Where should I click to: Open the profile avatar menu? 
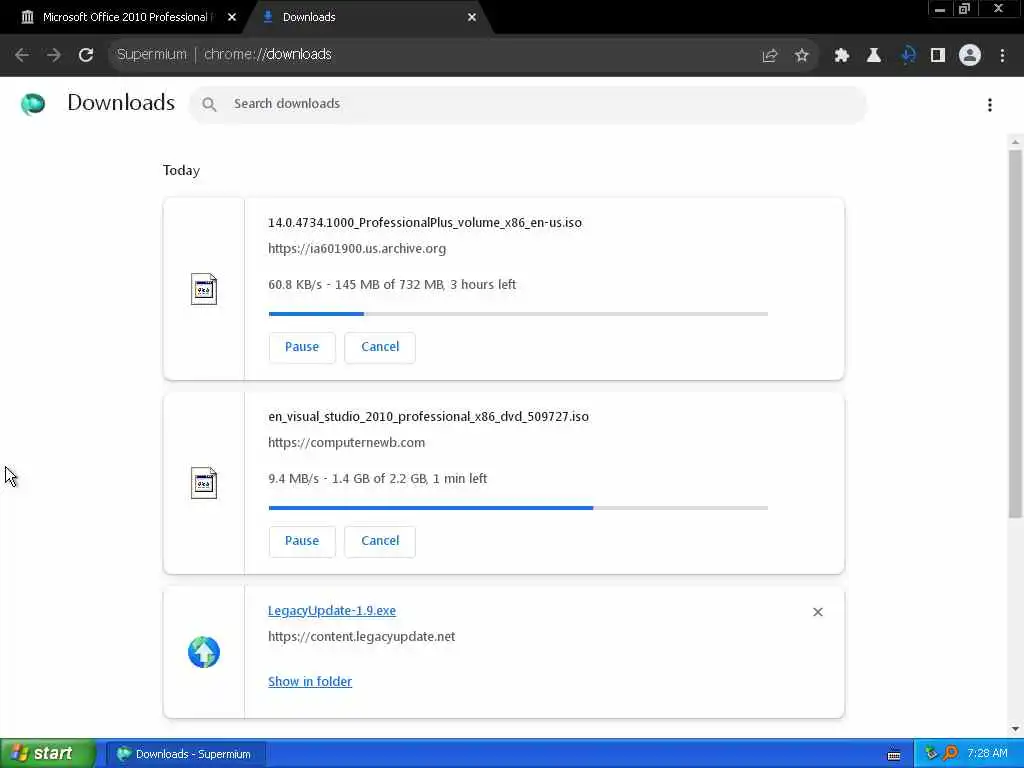pyautogui.click(x=970, y=55)
